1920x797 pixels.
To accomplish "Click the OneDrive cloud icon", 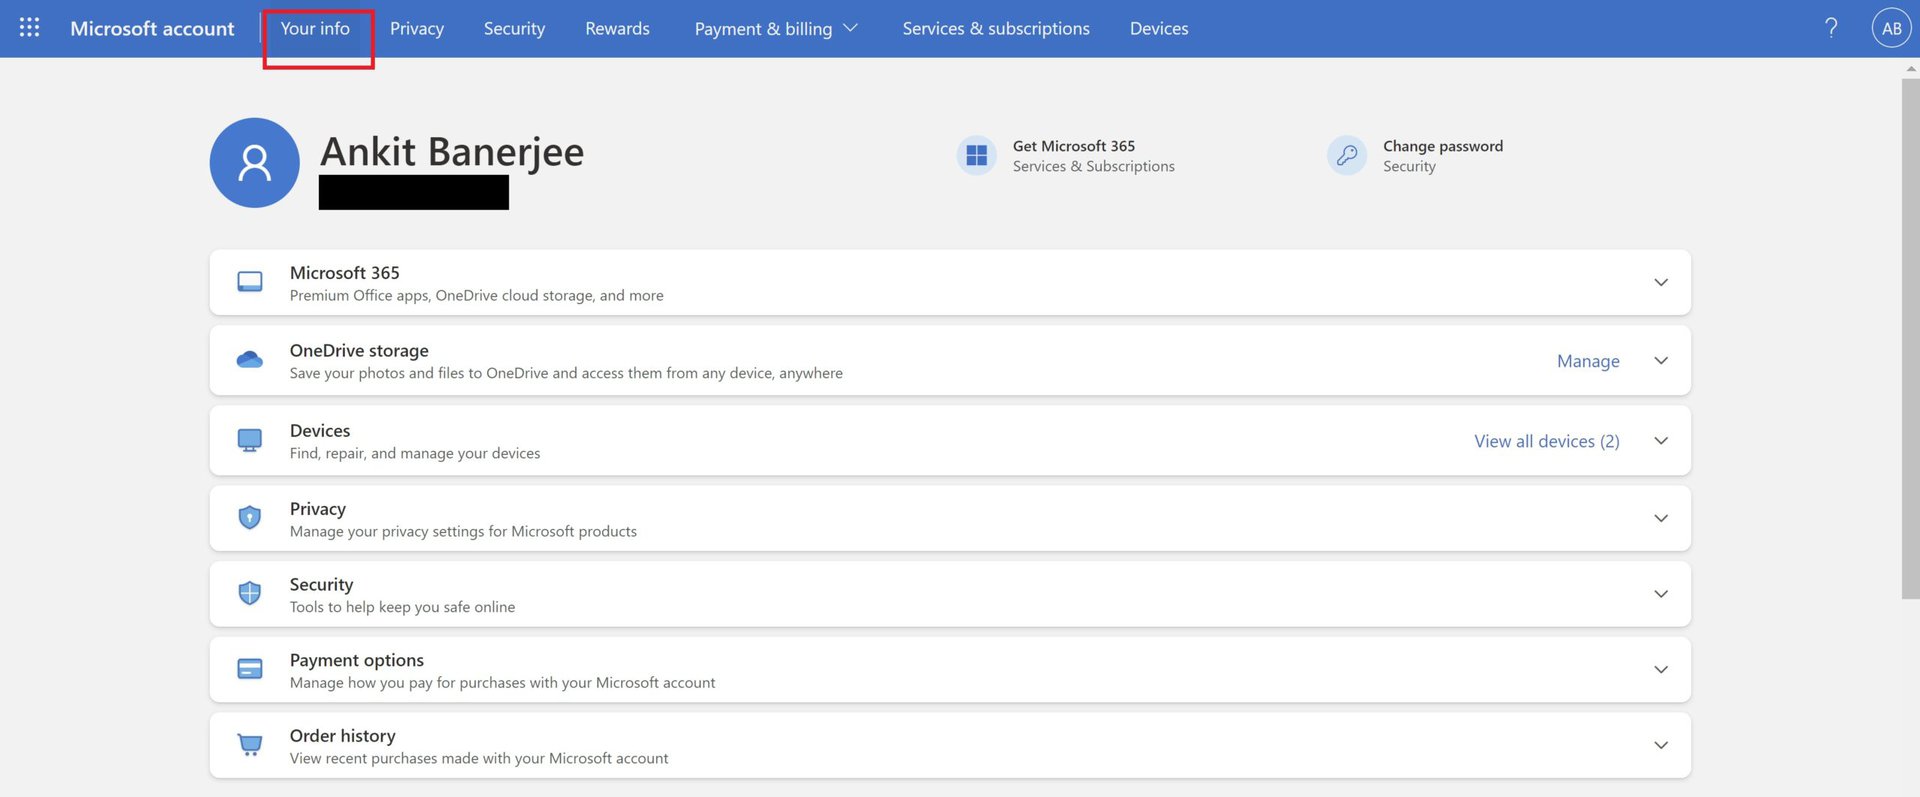I will [250, 360].
